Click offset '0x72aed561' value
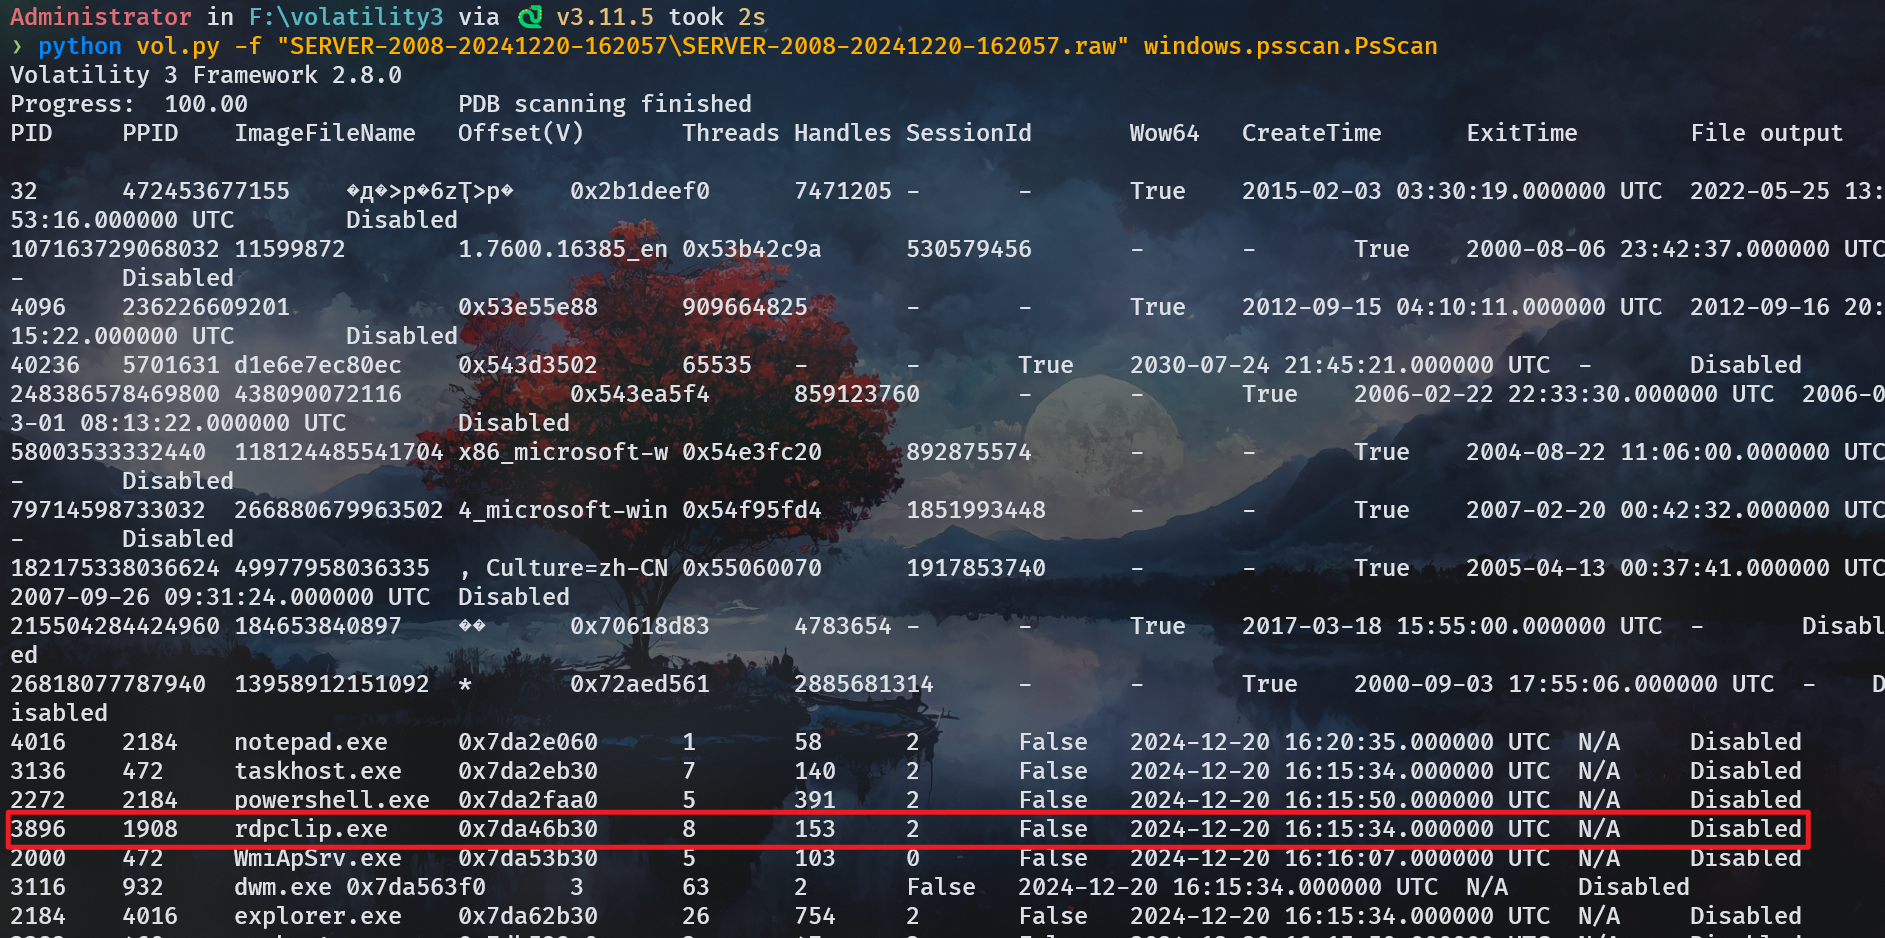This screenshot has height=938, width=1885. click(x=640, y=684)
